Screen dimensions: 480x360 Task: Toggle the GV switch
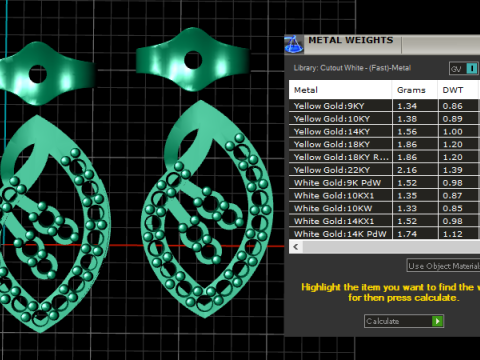[464, 69]
